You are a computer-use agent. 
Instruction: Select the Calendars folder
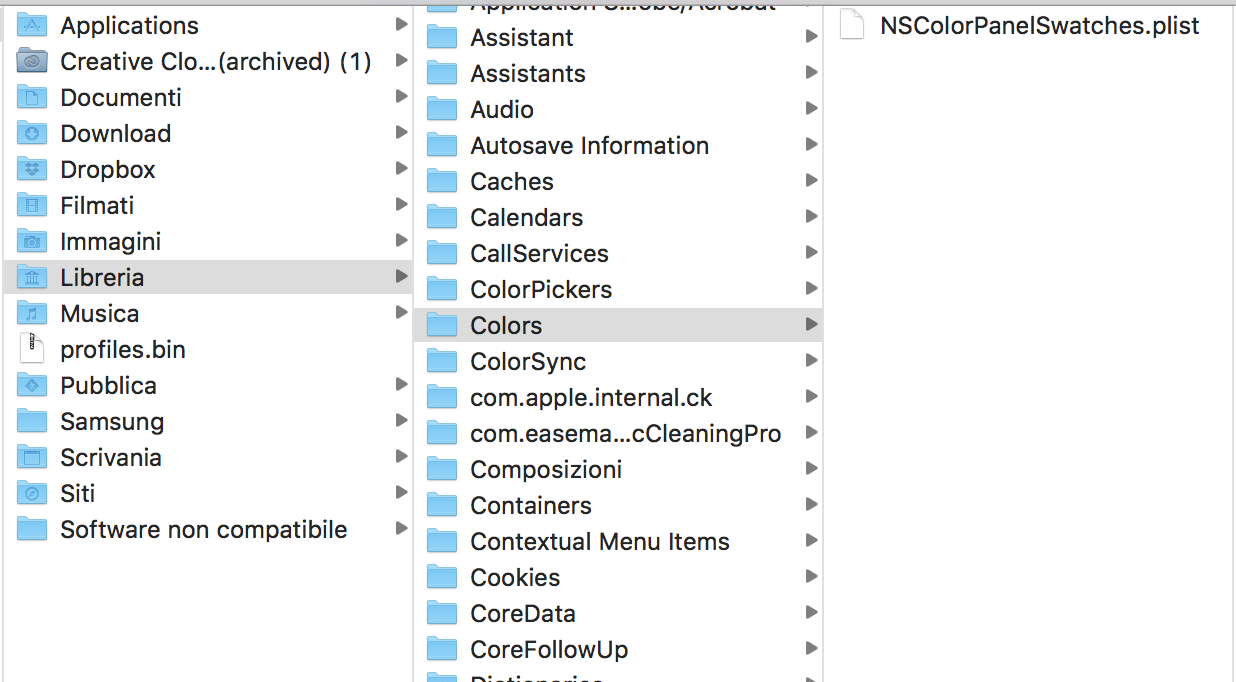[526, 218]
